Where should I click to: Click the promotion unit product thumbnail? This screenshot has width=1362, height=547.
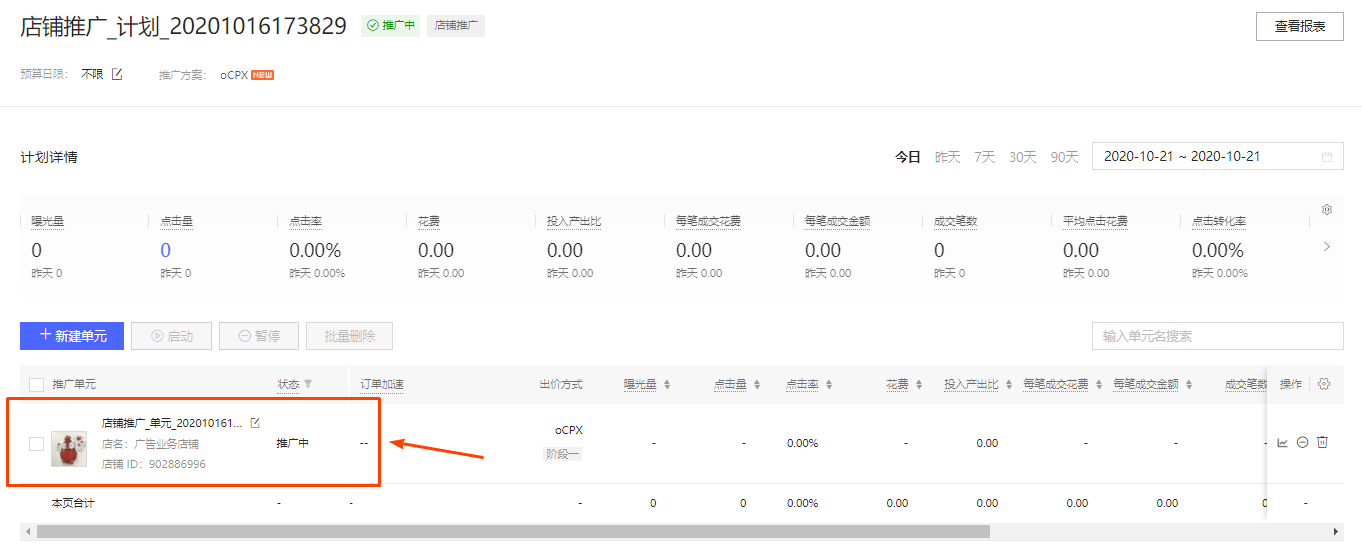tap(69, 448)
